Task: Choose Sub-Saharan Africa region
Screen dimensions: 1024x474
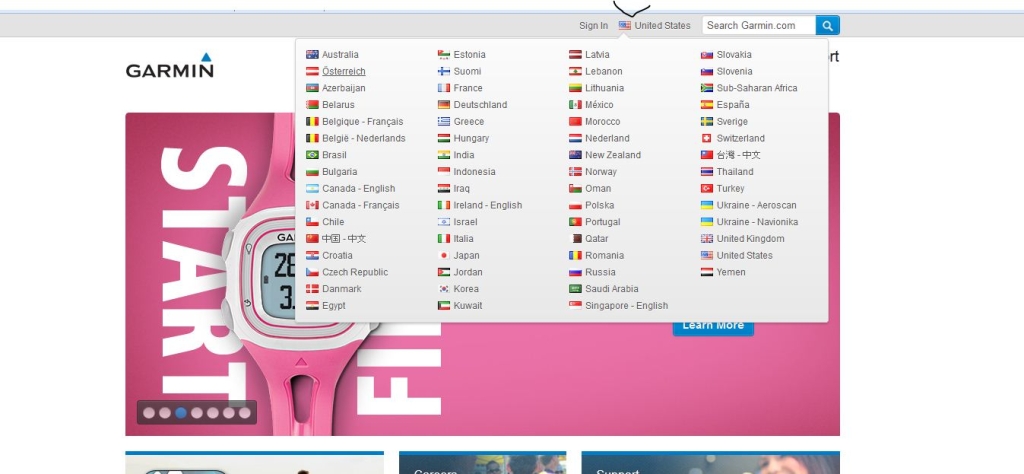Action: pos(757,88)
